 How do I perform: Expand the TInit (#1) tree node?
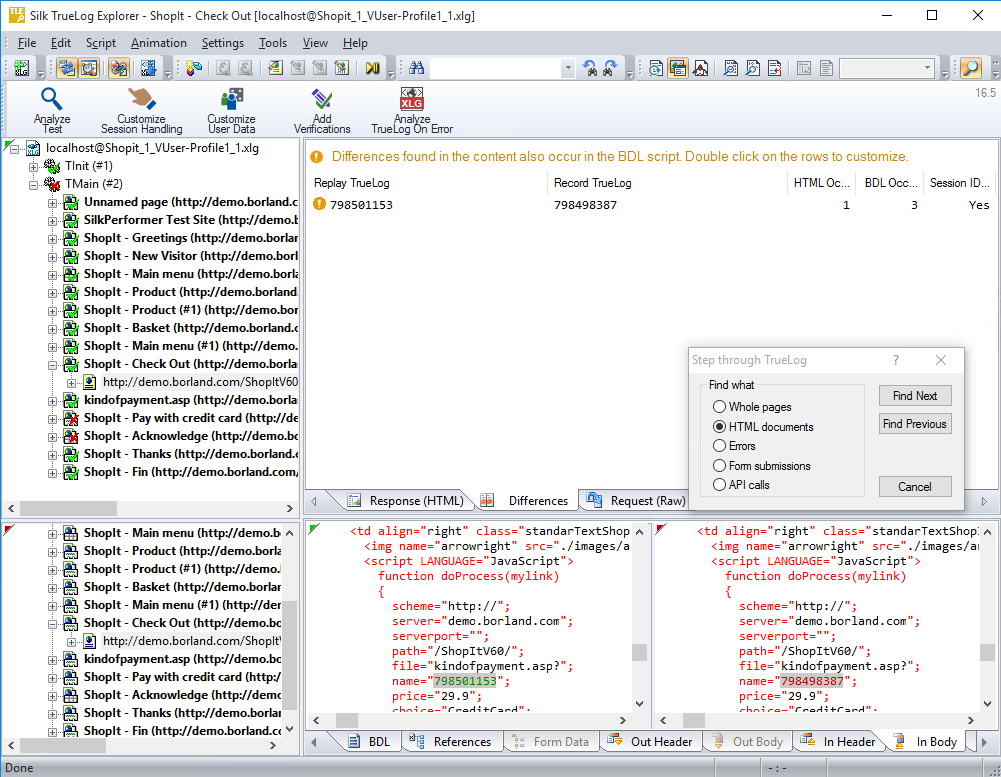[33, 166]
